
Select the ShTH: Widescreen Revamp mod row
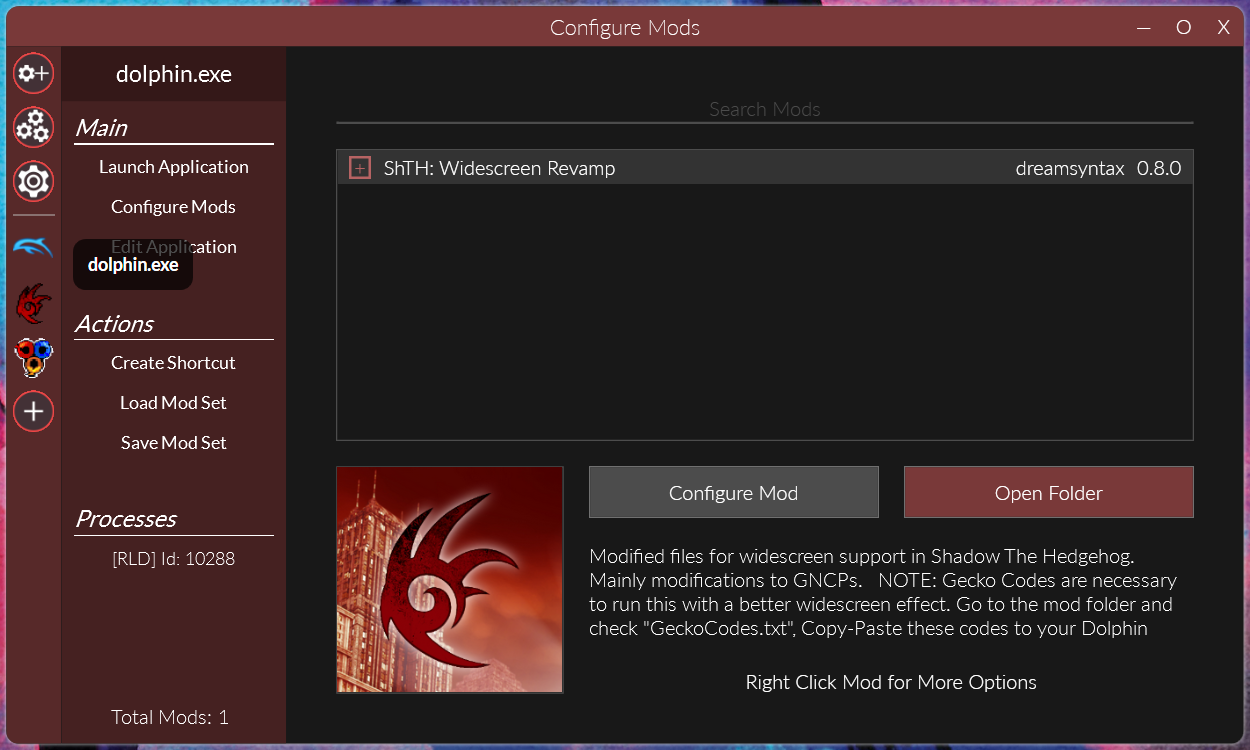tap(765, 168)
